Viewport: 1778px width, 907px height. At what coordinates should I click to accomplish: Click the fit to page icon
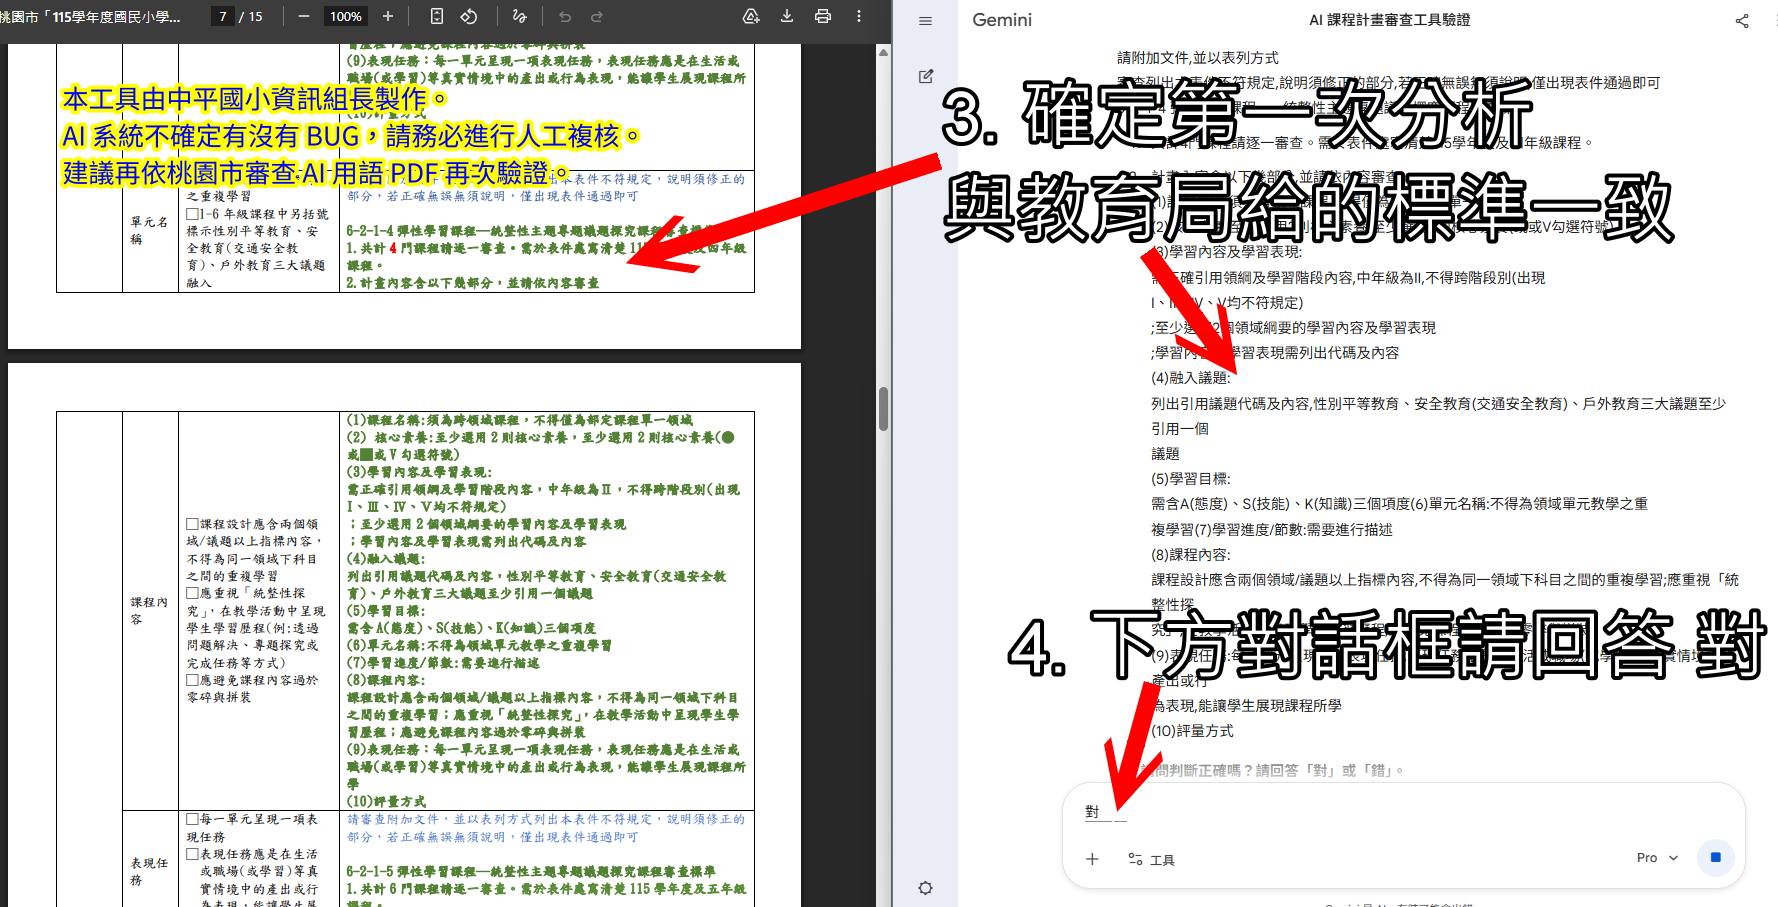click(437, 16)
